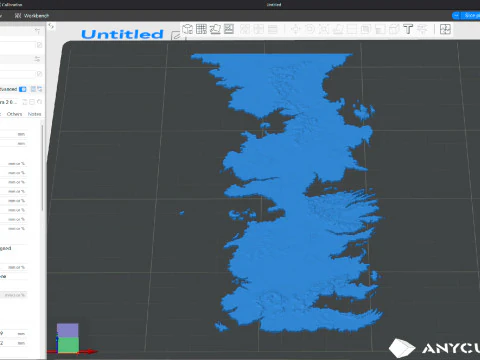
Task: Open the Cut tool
Action: [x=352, y=29]
